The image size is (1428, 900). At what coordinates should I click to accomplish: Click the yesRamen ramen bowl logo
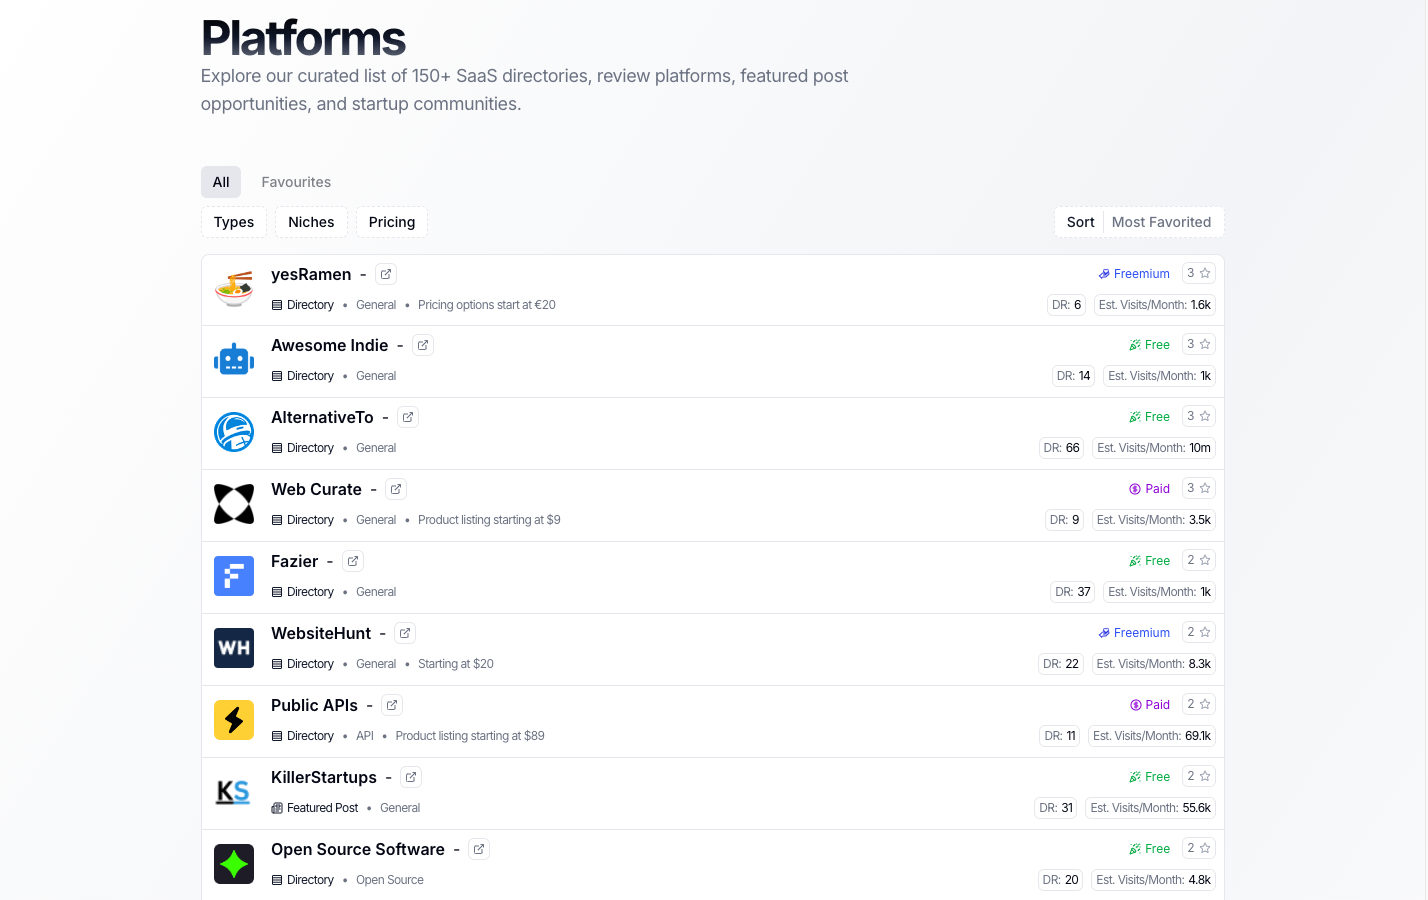[x=234, y=289]
